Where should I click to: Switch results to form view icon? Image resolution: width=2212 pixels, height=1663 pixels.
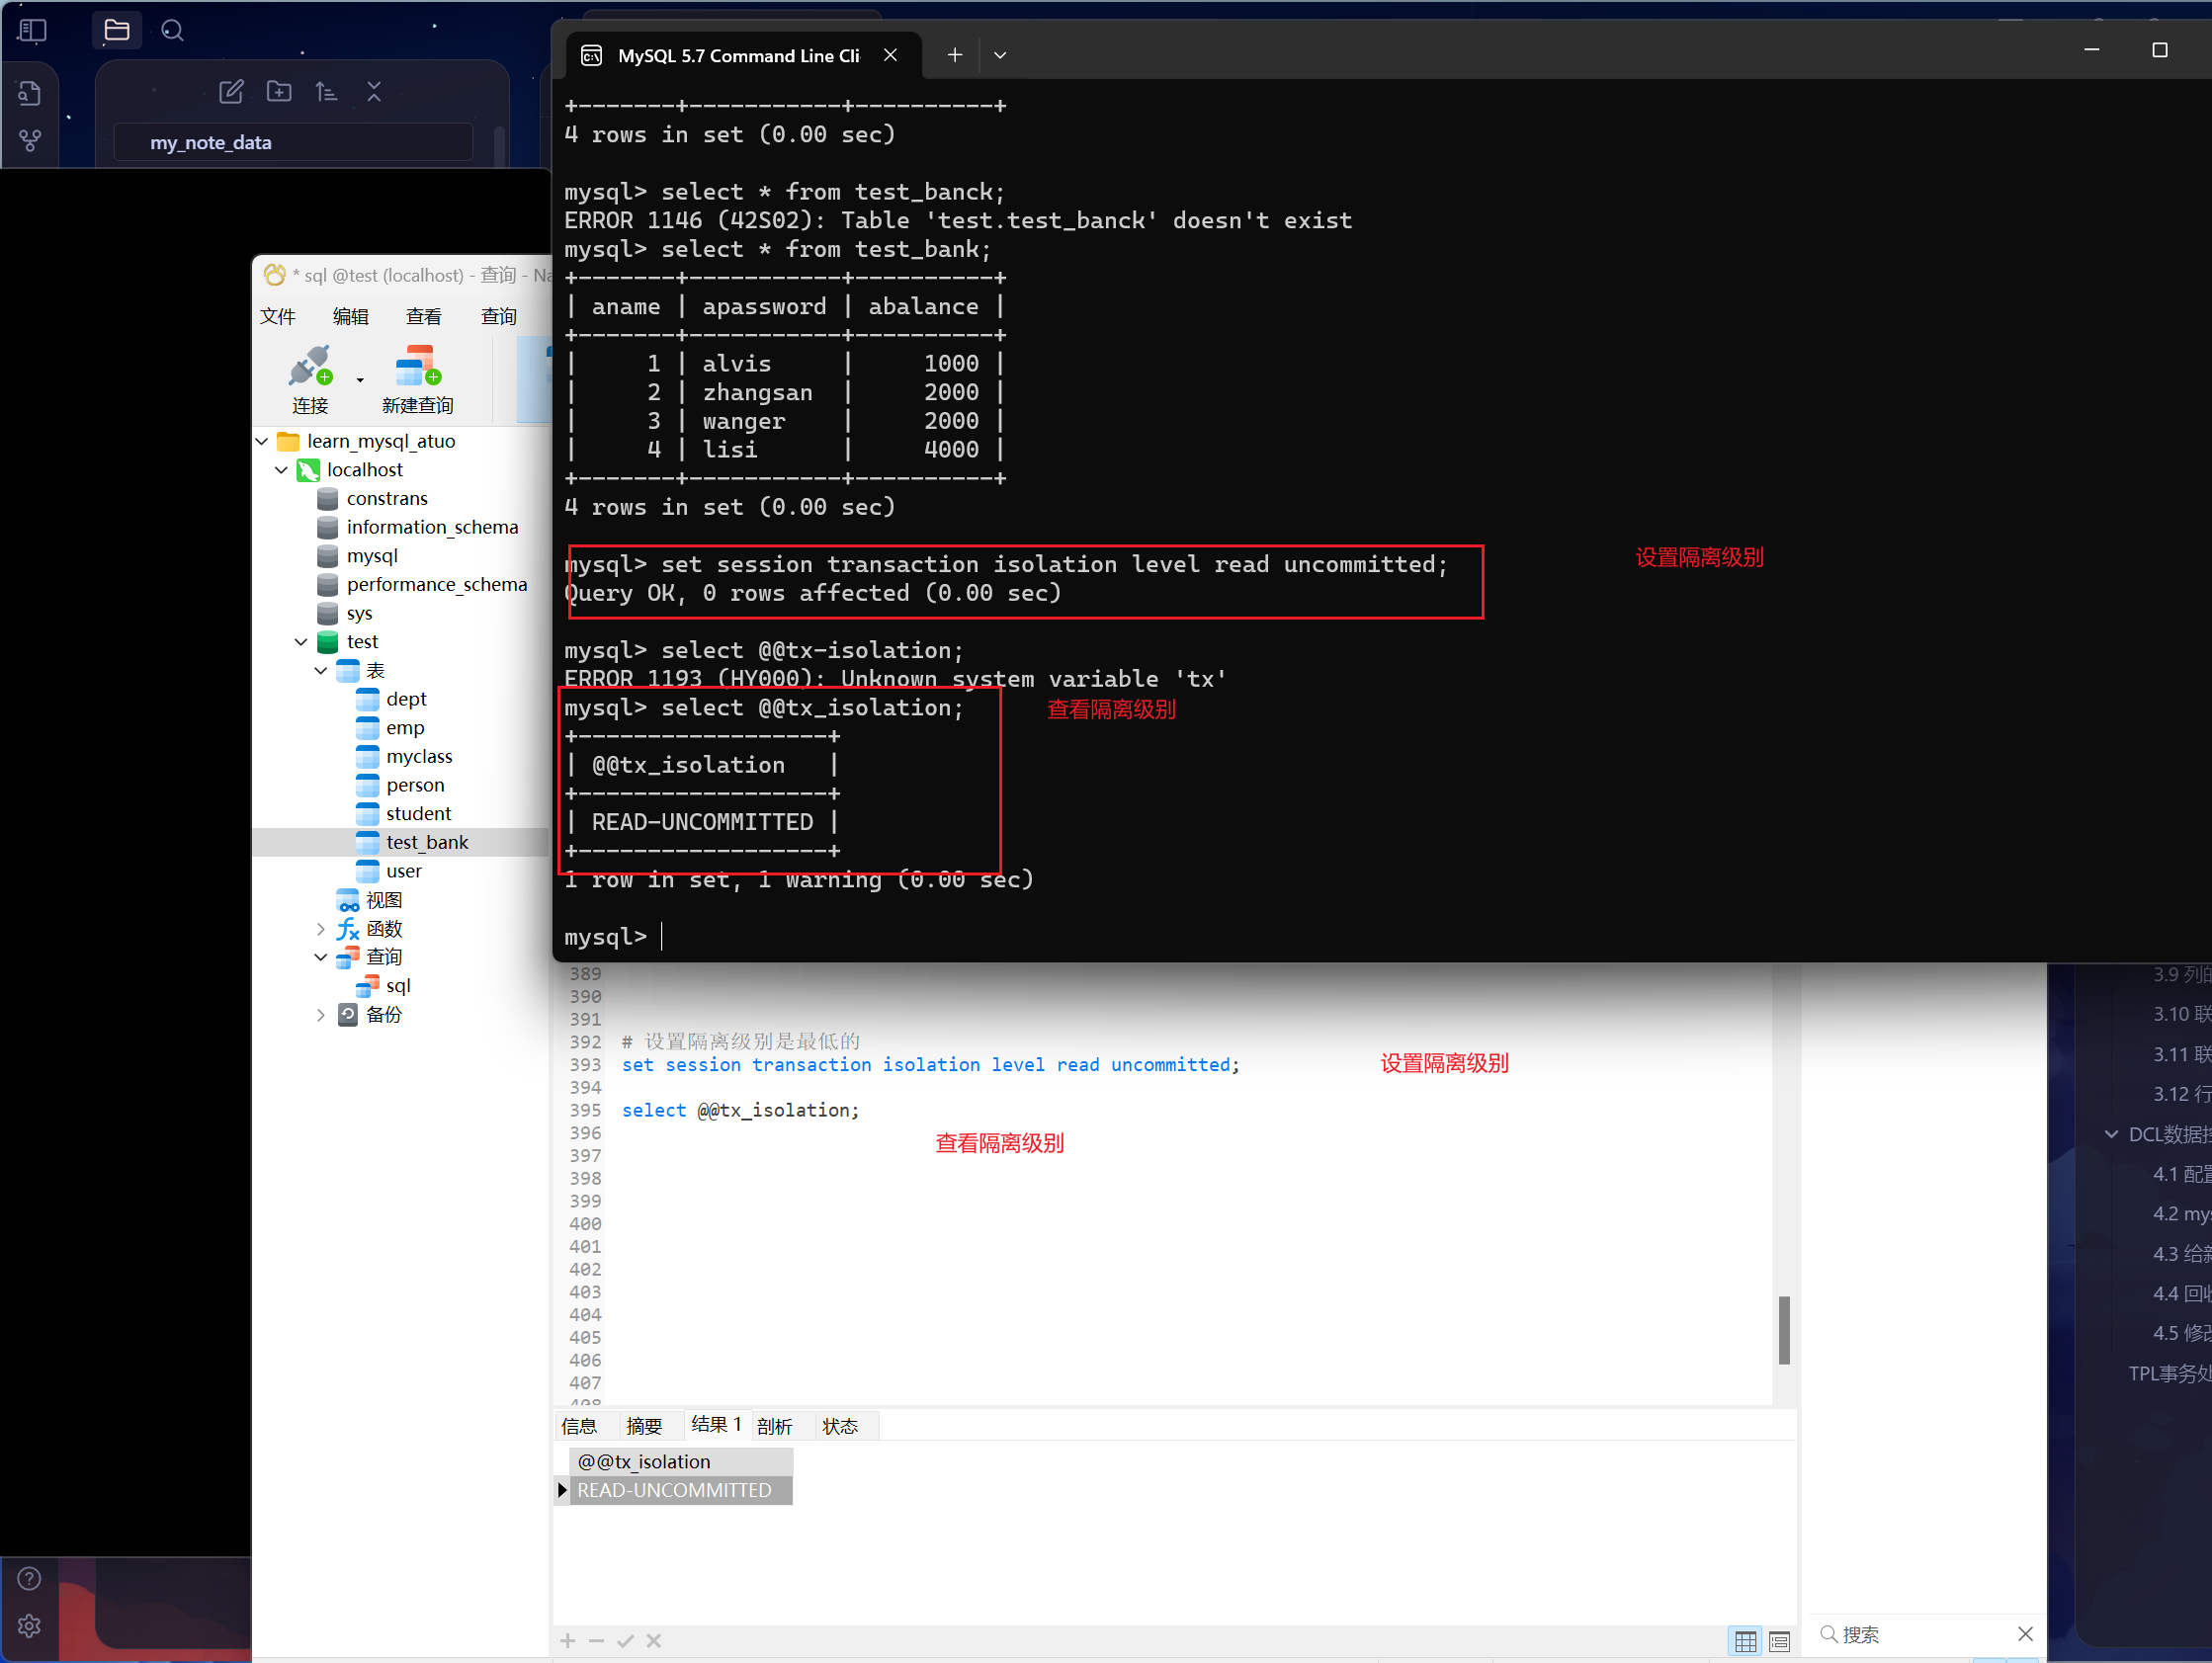point(1779,1641)
